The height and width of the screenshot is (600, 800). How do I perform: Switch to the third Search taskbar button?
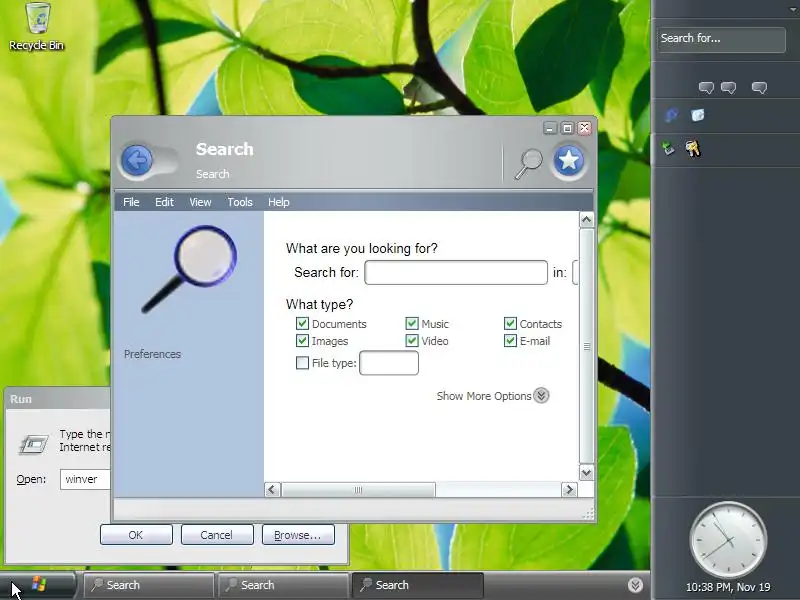[418, 585]
